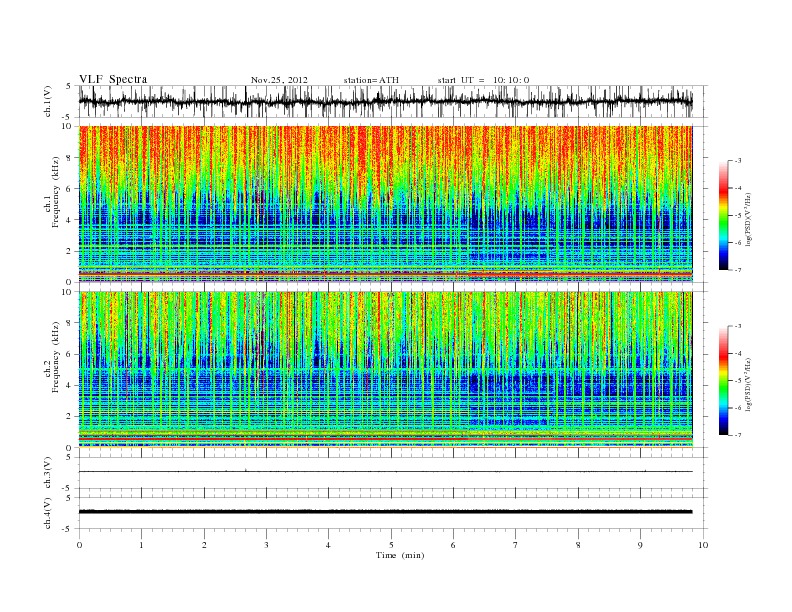This screenshot has width=792, height=612.
Task: Click the "2" kHz tick on ch.1 frequency axis
Action: (69, 251)
